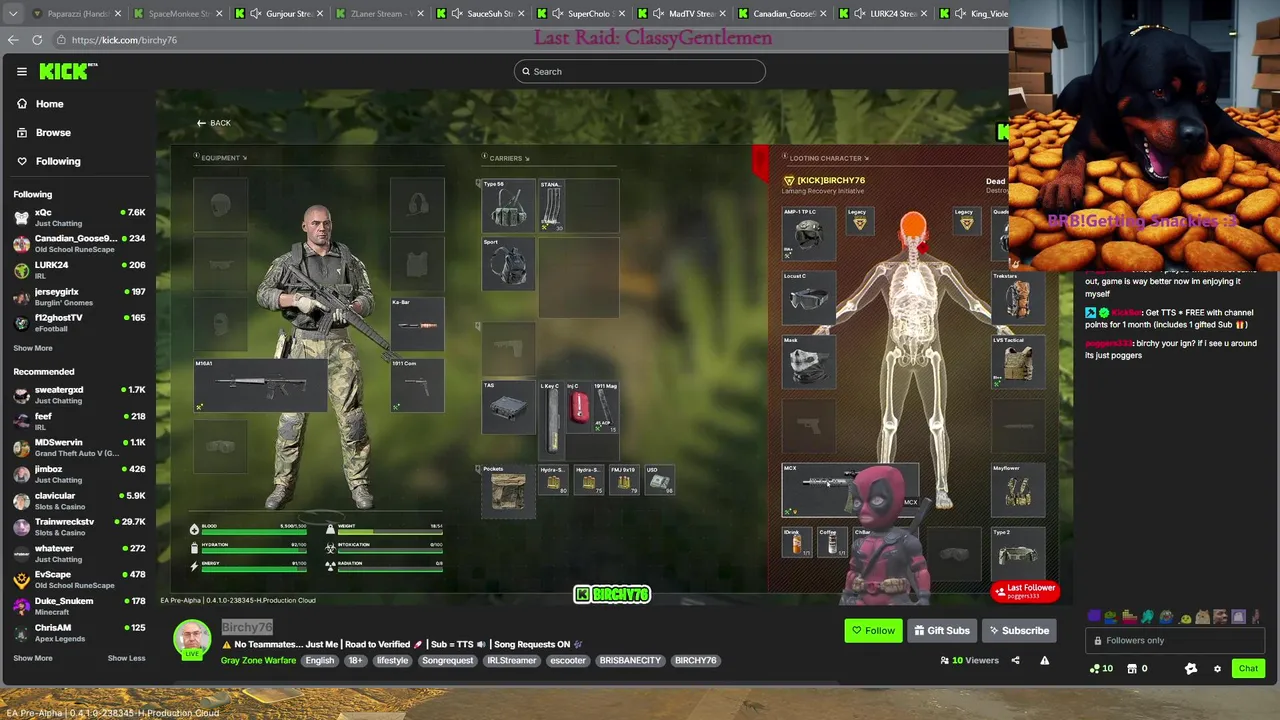Select the Ka-Bar knife slot
Image resolution: width=1280 pixels, height=720 pixels.
point(417,324)
